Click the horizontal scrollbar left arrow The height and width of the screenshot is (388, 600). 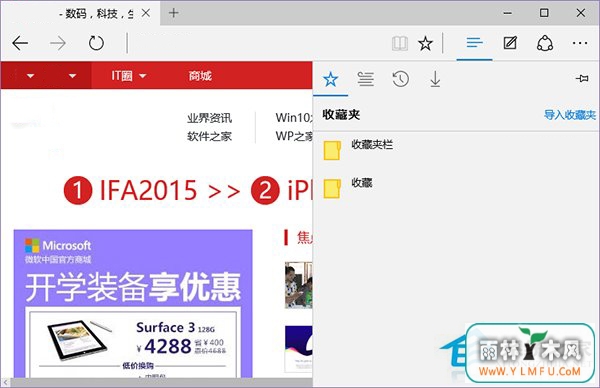pos(5,382)
